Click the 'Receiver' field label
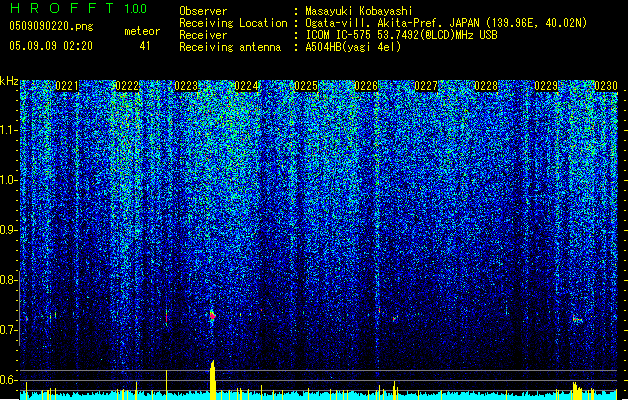629x400 pixels. click(203, 35)
